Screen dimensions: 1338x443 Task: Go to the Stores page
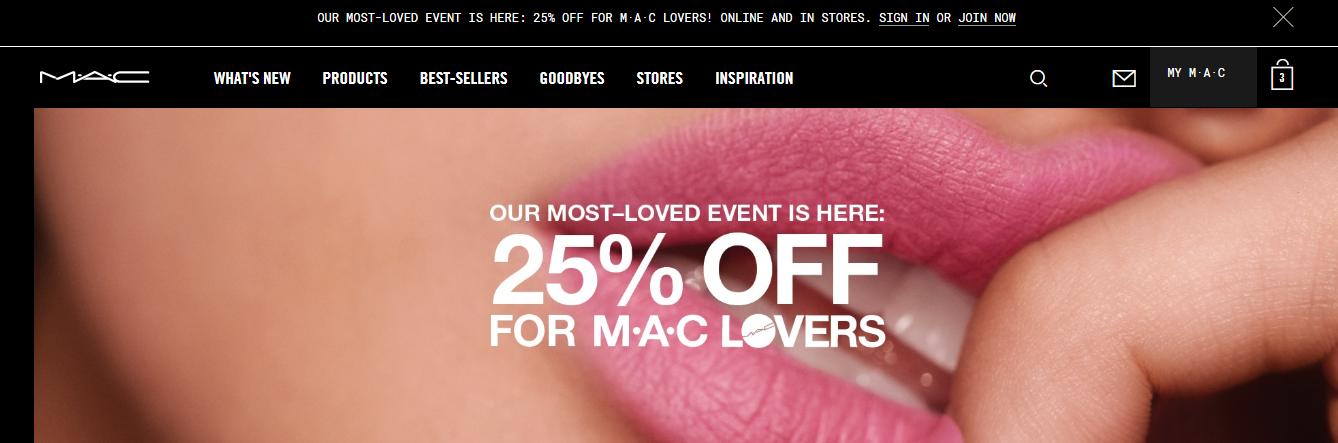[660, 78]
